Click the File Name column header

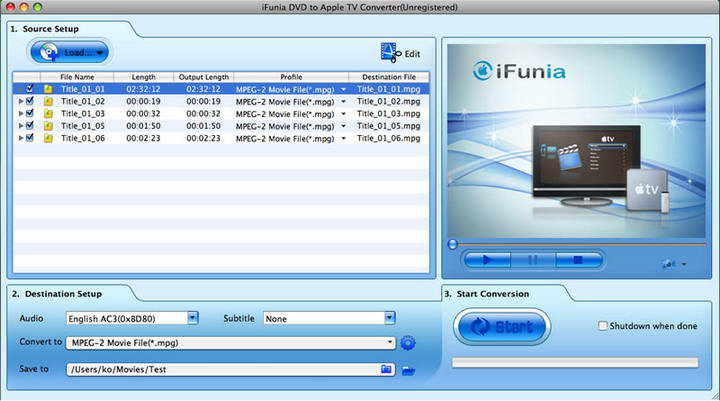pyautogui.click(x=76, y=77)
